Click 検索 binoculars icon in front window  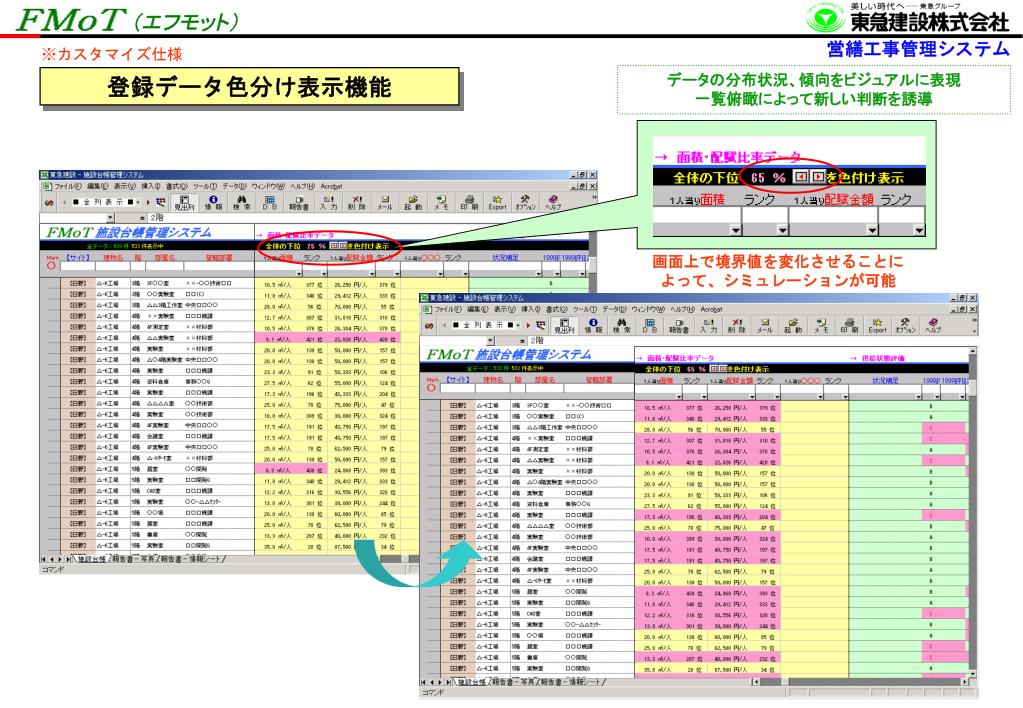point(621,326)
